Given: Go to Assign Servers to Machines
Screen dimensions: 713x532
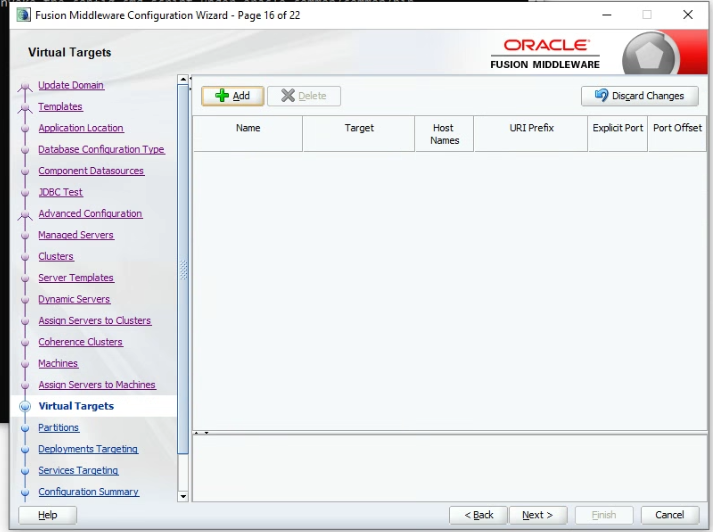Looking at the screenshot, I should coord(97,384).
